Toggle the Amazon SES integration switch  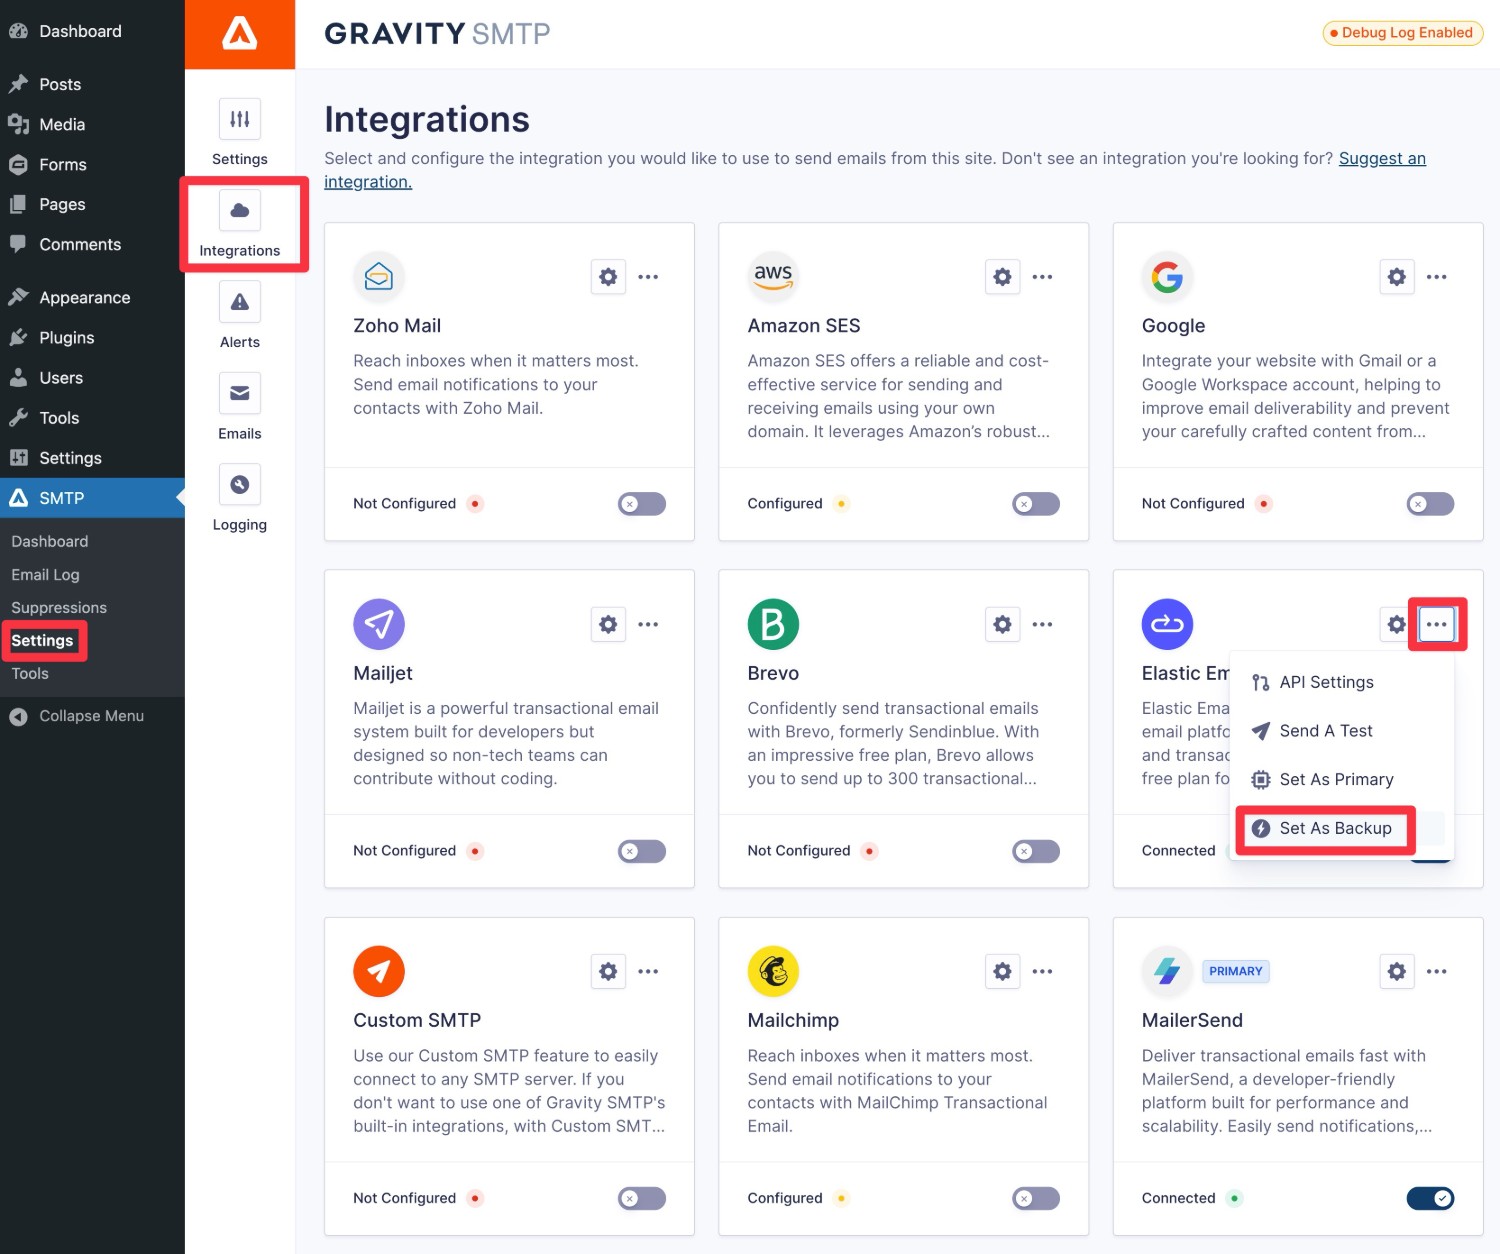[x=1036, y=504]
